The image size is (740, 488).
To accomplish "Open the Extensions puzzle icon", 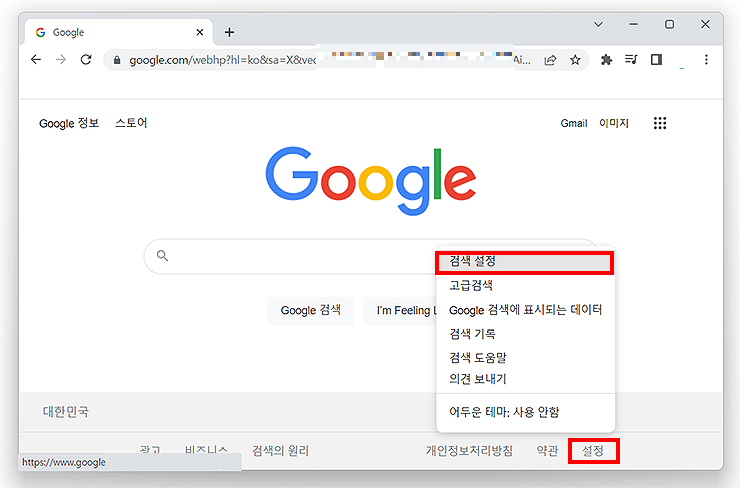I will [606, 59].
